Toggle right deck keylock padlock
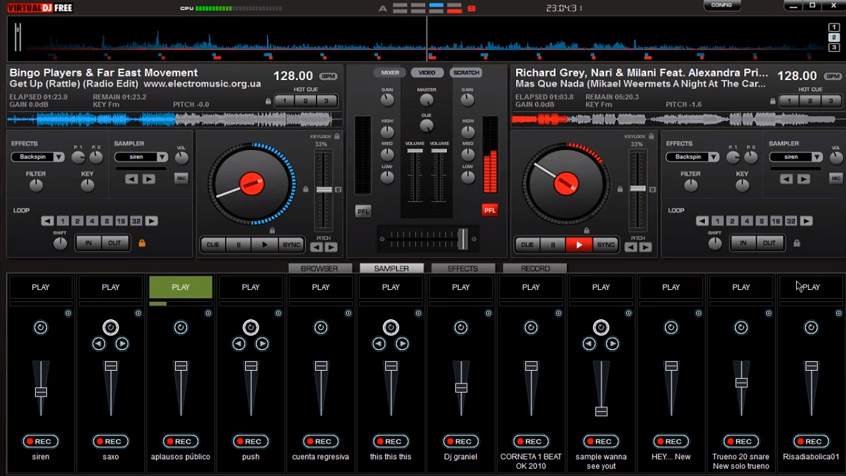 point(651,137)
